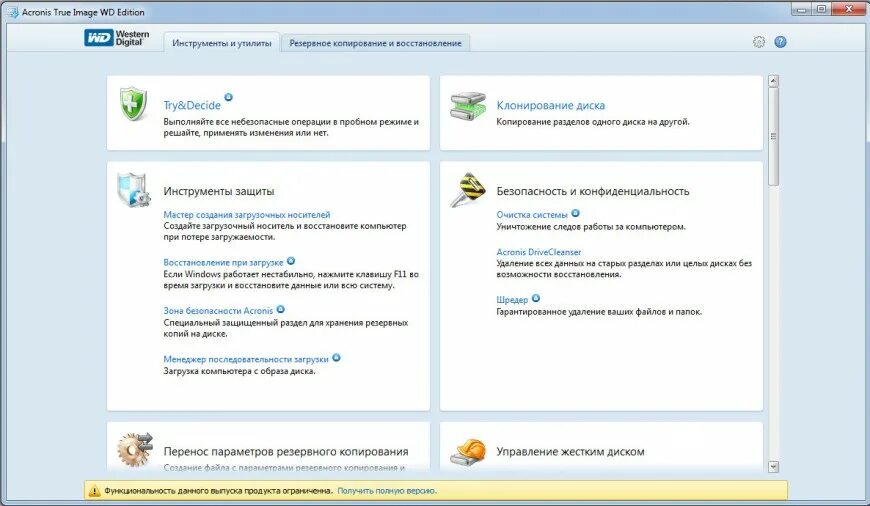The width and height of the screenshot is (870, 506).
Task: Open Клонирование диска link
Action: click(550, 105)
